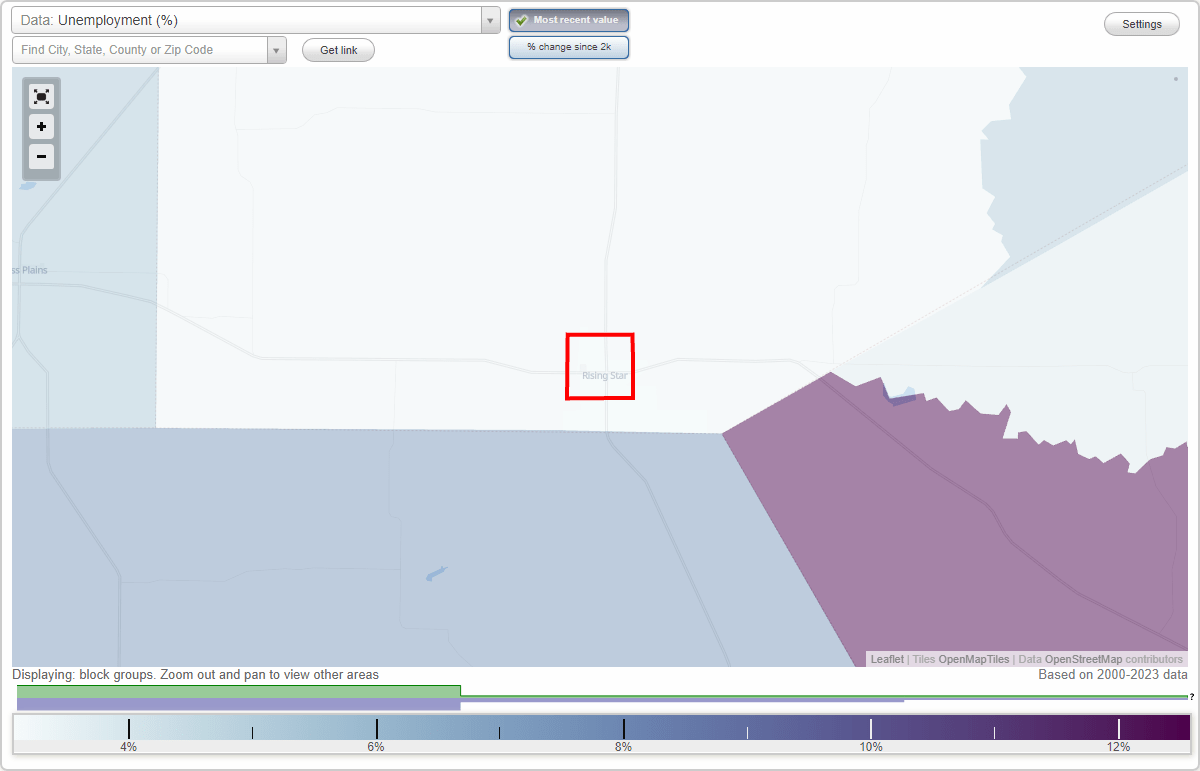This screenshot has height=771, width=1200.
Task: Click the city search input field
Action: pos(140,49)
